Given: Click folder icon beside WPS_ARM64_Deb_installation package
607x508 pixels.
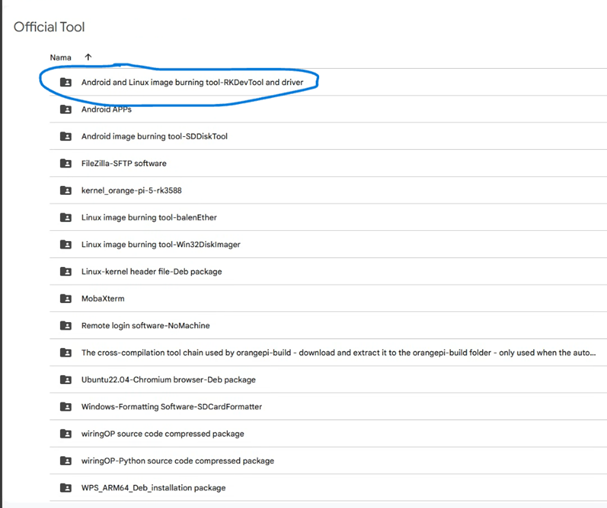Looking at the screenshot, I should [66, 487].
